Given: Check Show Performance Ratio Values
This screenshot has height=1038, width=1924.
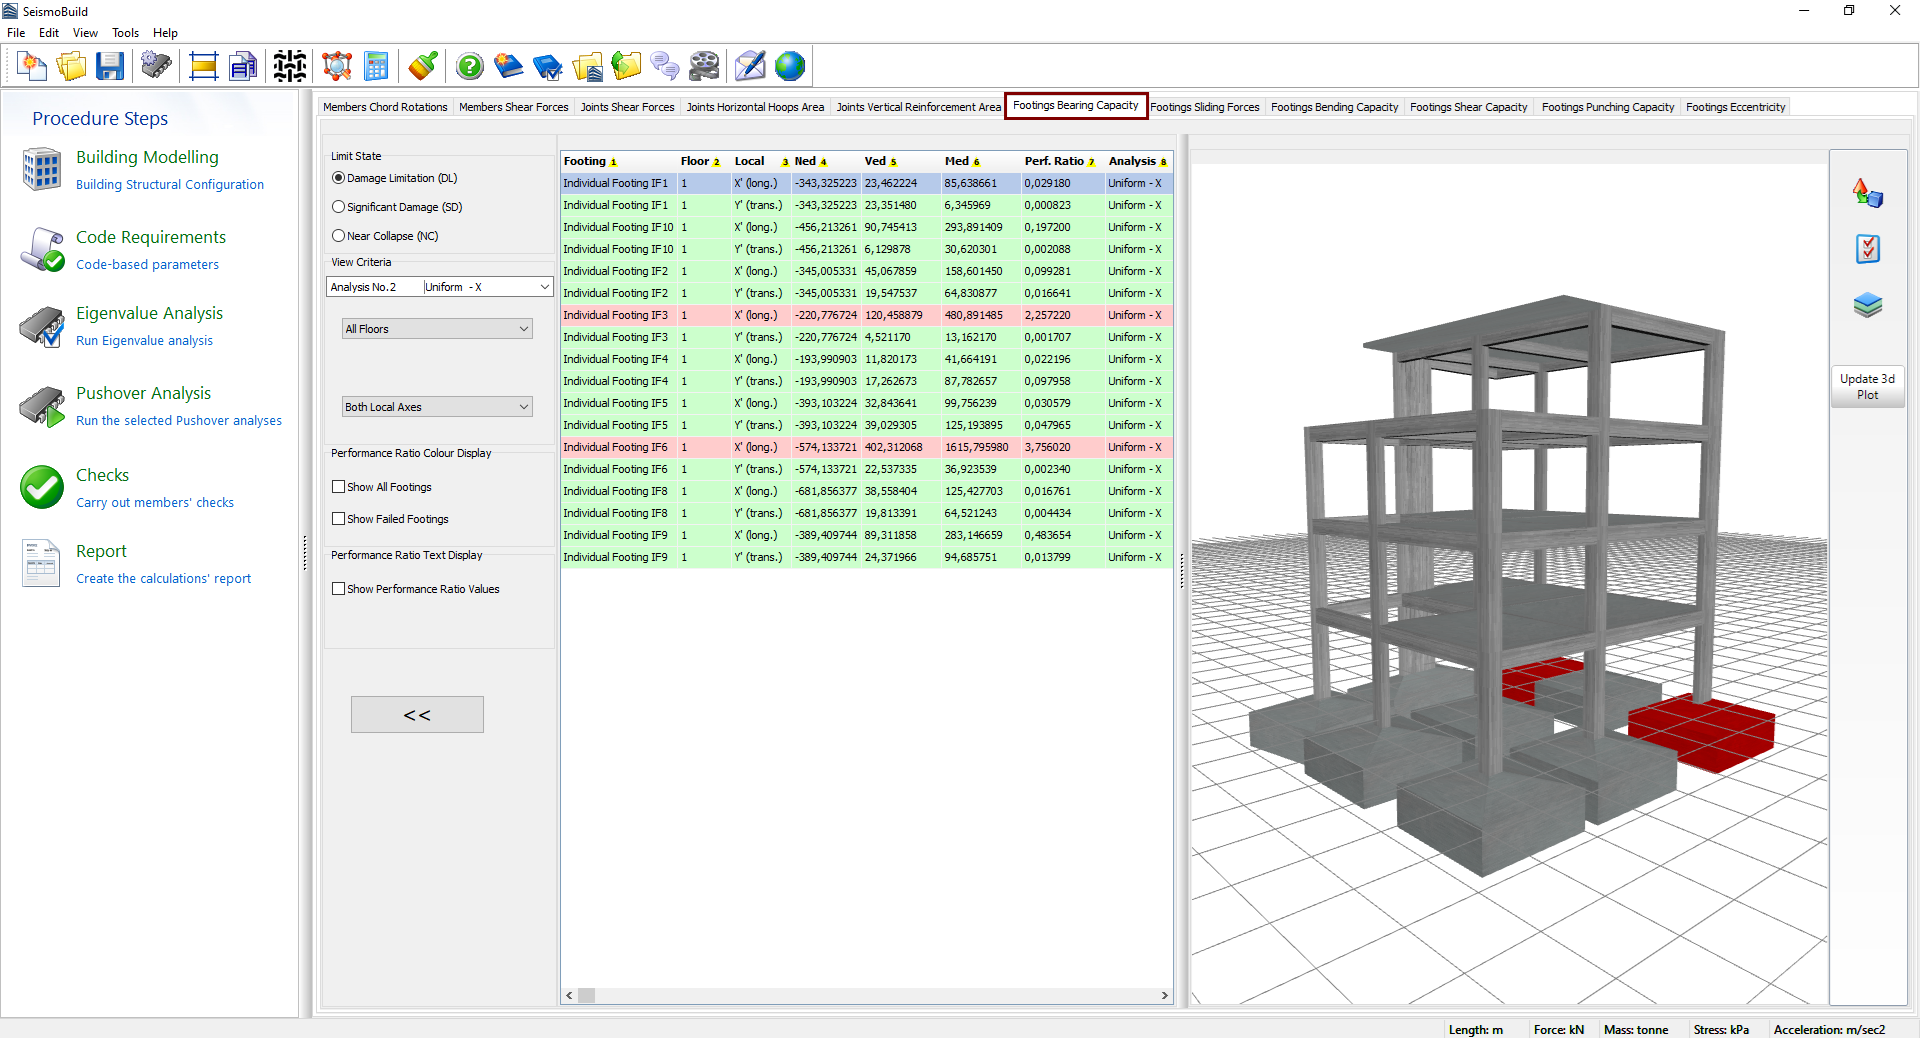Looking at the screenshot, I should (339, 589).
